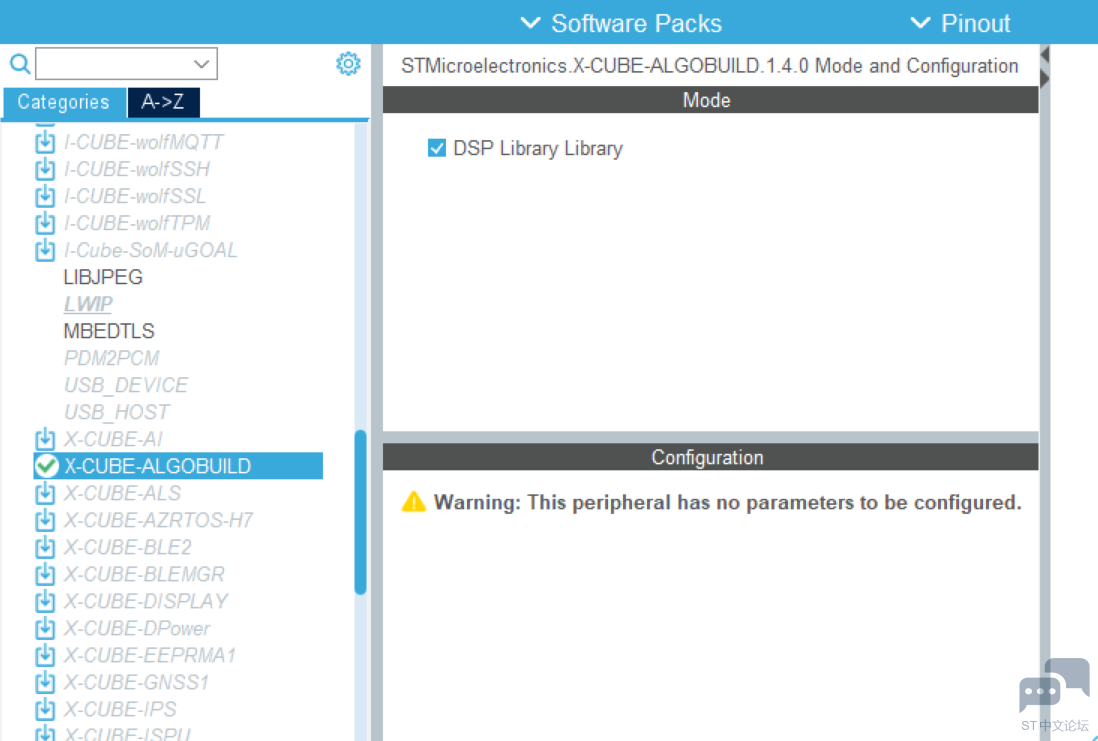Switch to the A->Z tab
Screen dimensions: 1098x741
(163, 102)
